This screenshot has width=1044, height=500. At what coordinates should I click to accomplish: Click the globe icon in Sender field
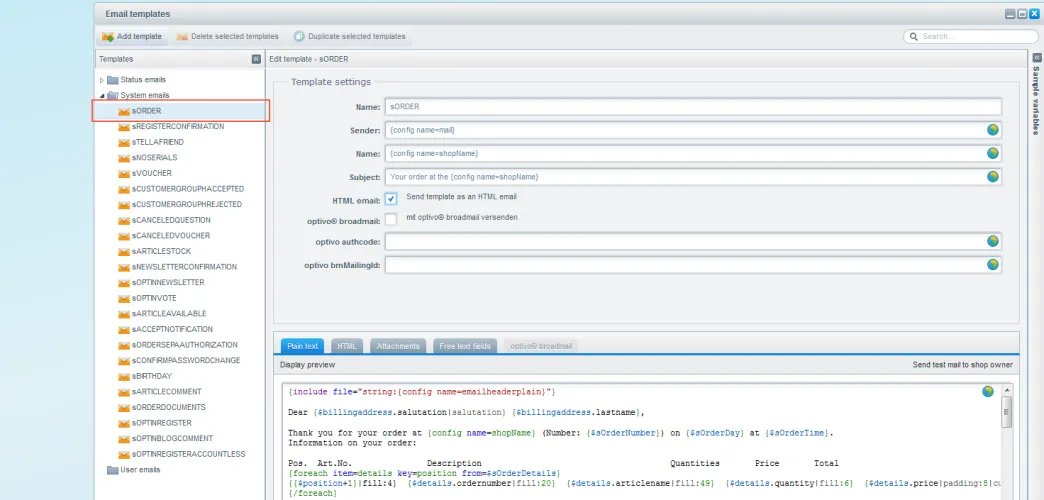[x=993, y=130]
